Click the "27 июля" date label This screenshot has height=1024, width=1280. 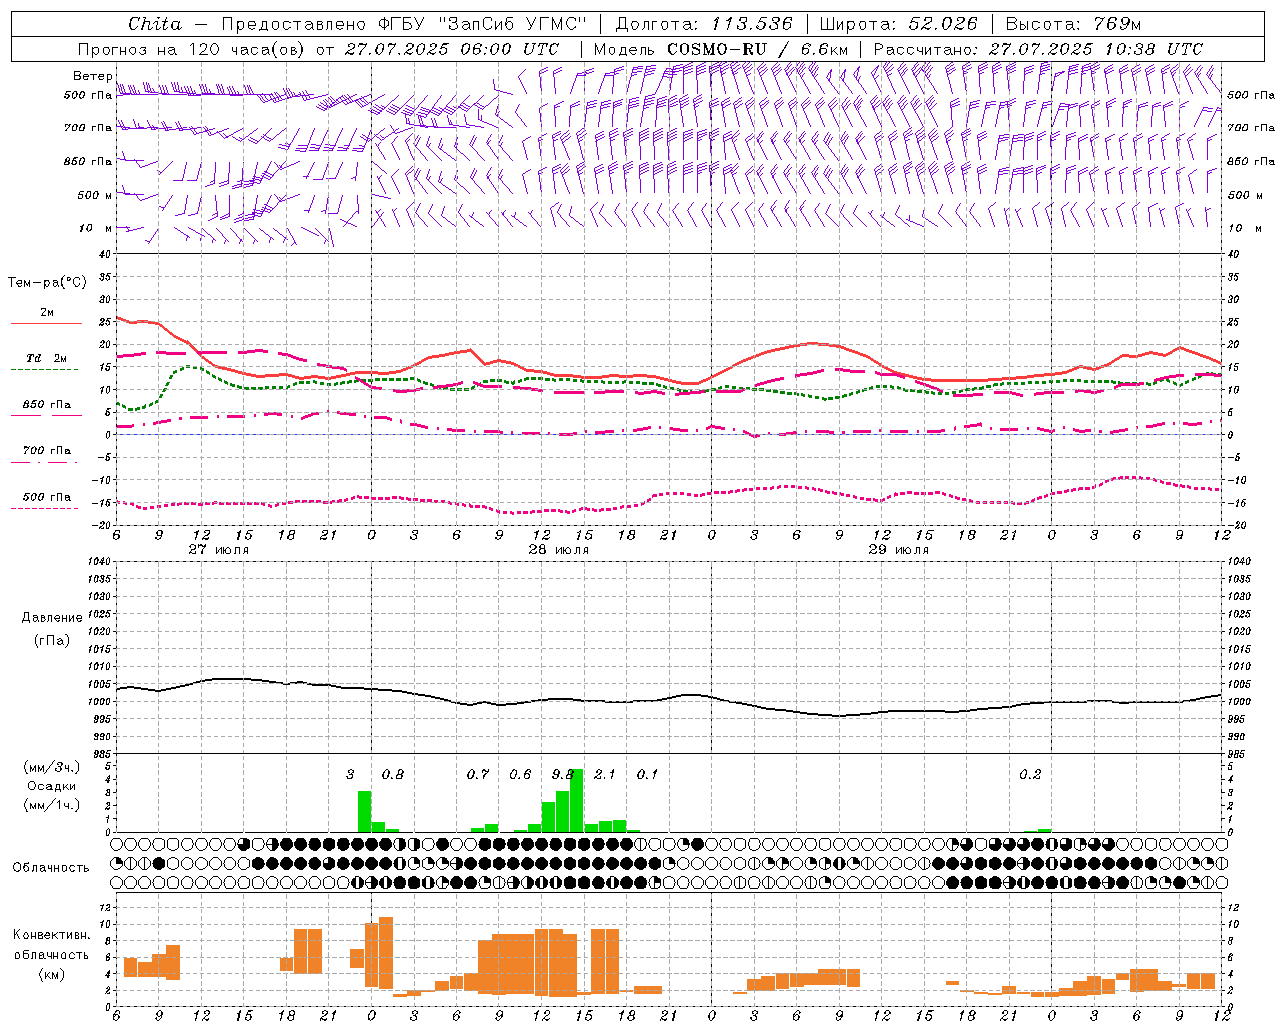[x=219, y=550]
